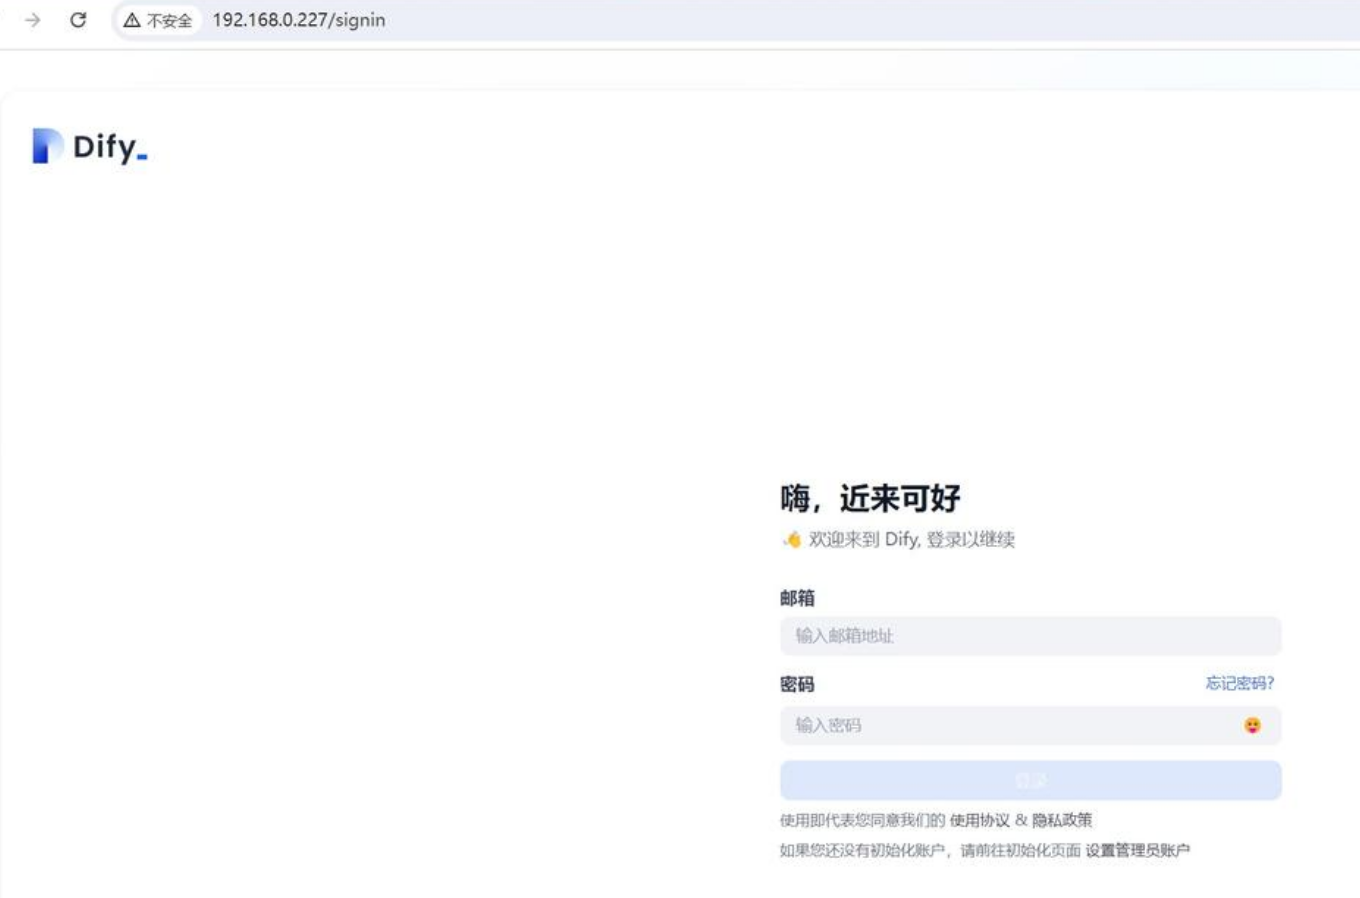Click the 嗨，近来可好 heading
The height and width of the screenshot is (898, 1360).
[870, 498]
